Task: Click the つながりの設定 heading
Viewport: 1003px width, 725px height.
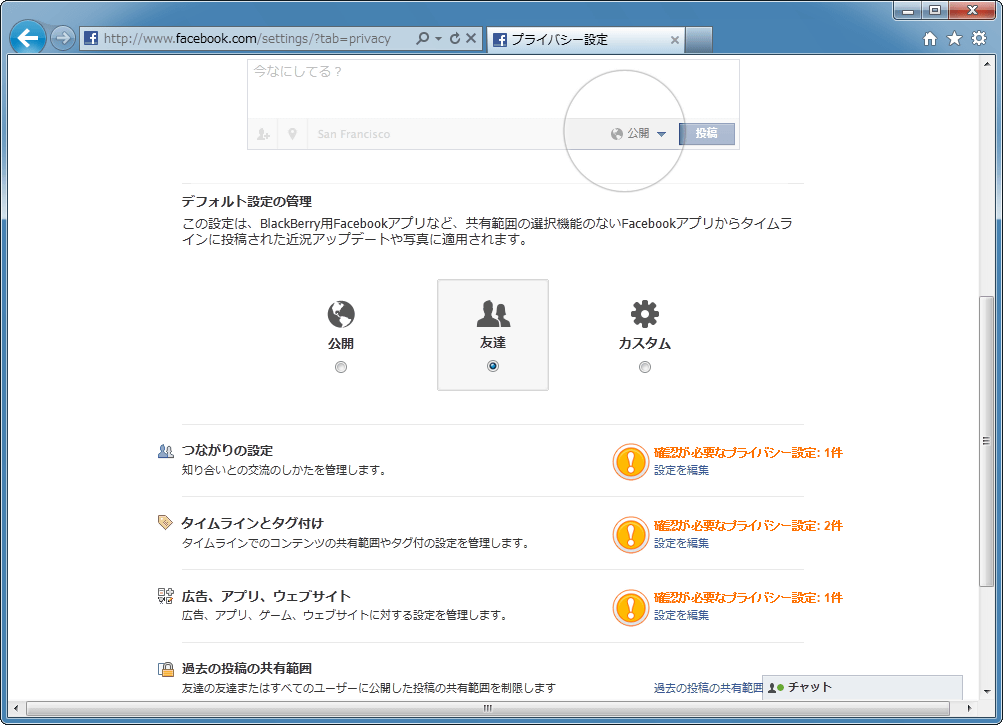Action: click(227, 450)
